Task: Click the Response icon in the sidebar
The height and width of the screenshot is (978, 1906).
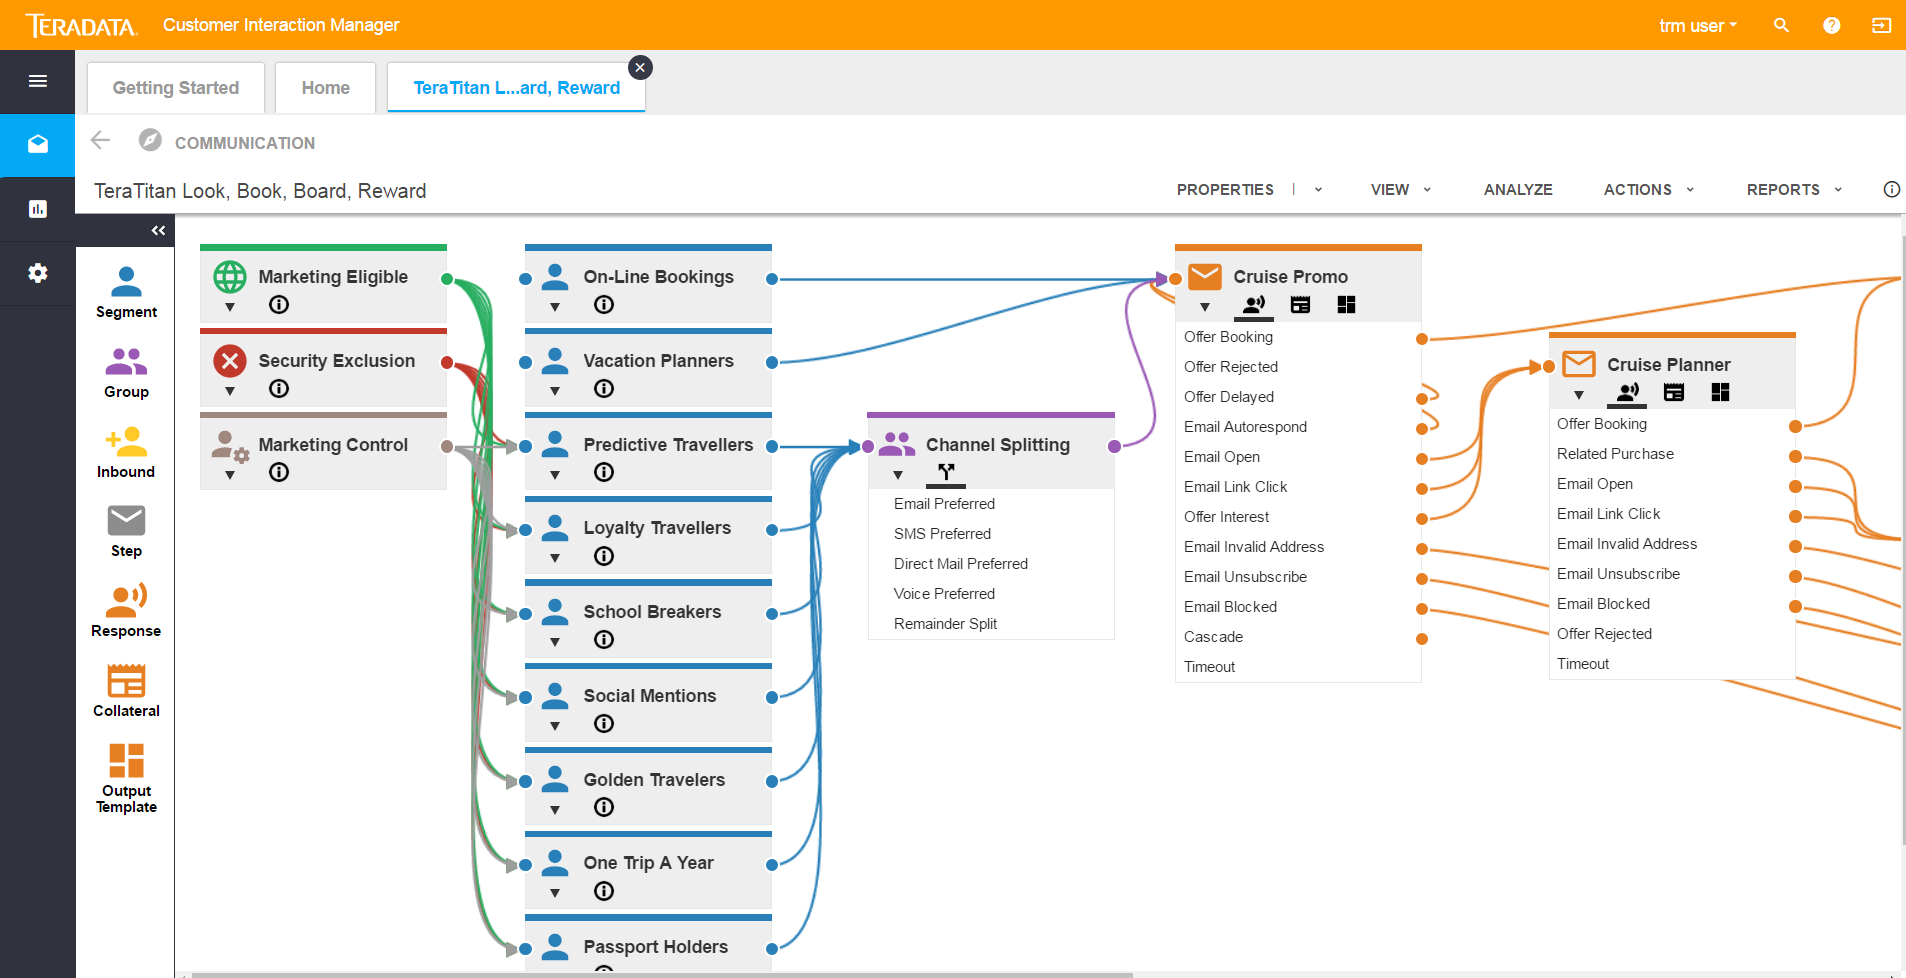Action: [x=125, y=601]
